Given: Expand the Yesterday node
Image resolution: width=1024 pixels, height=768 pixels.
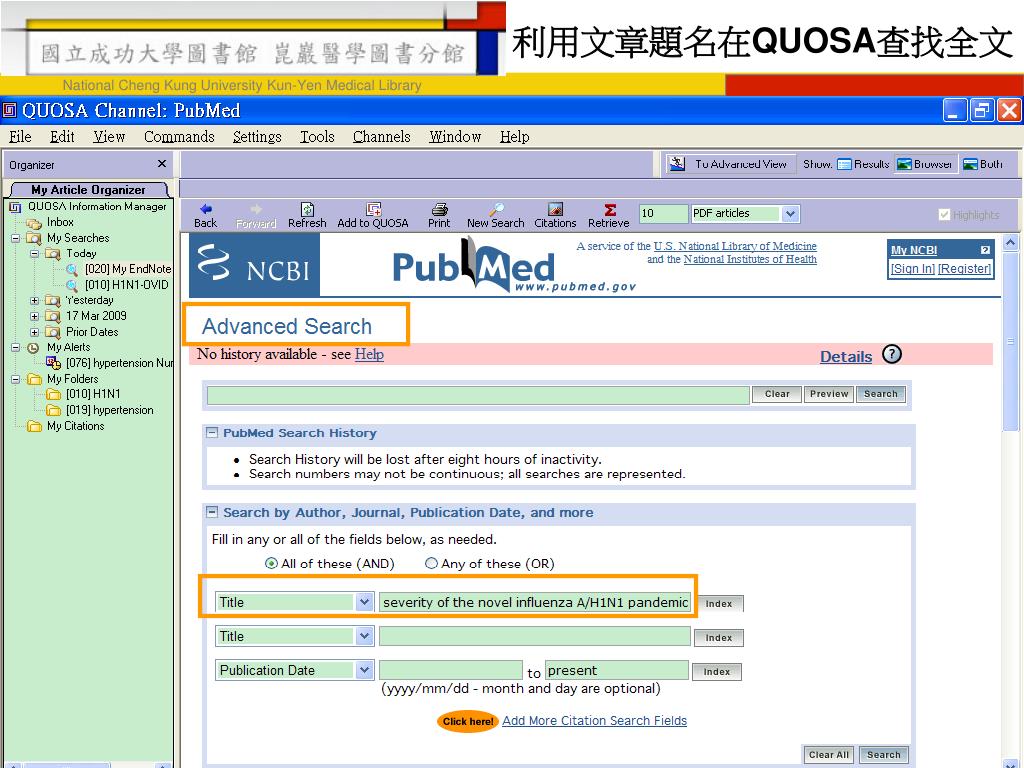Looking at the screenshot, I should [x=35, y=300].
